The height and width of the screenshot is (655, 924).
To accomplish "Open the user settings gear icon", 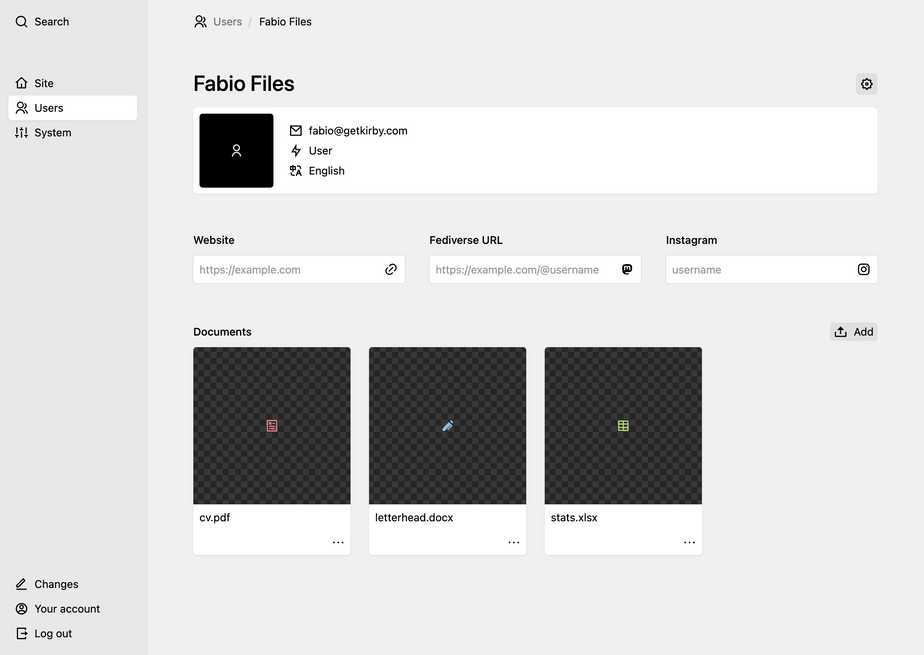I will [x=867, y=84].
